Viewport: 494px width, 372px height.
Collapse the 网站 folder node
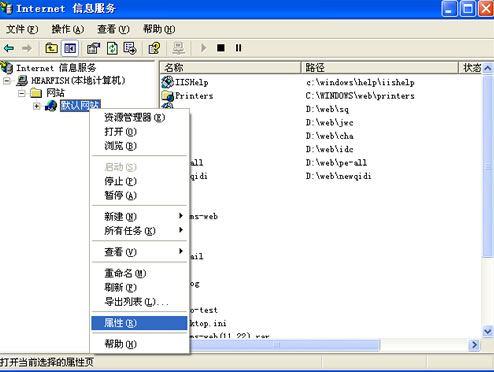[22, 93]
